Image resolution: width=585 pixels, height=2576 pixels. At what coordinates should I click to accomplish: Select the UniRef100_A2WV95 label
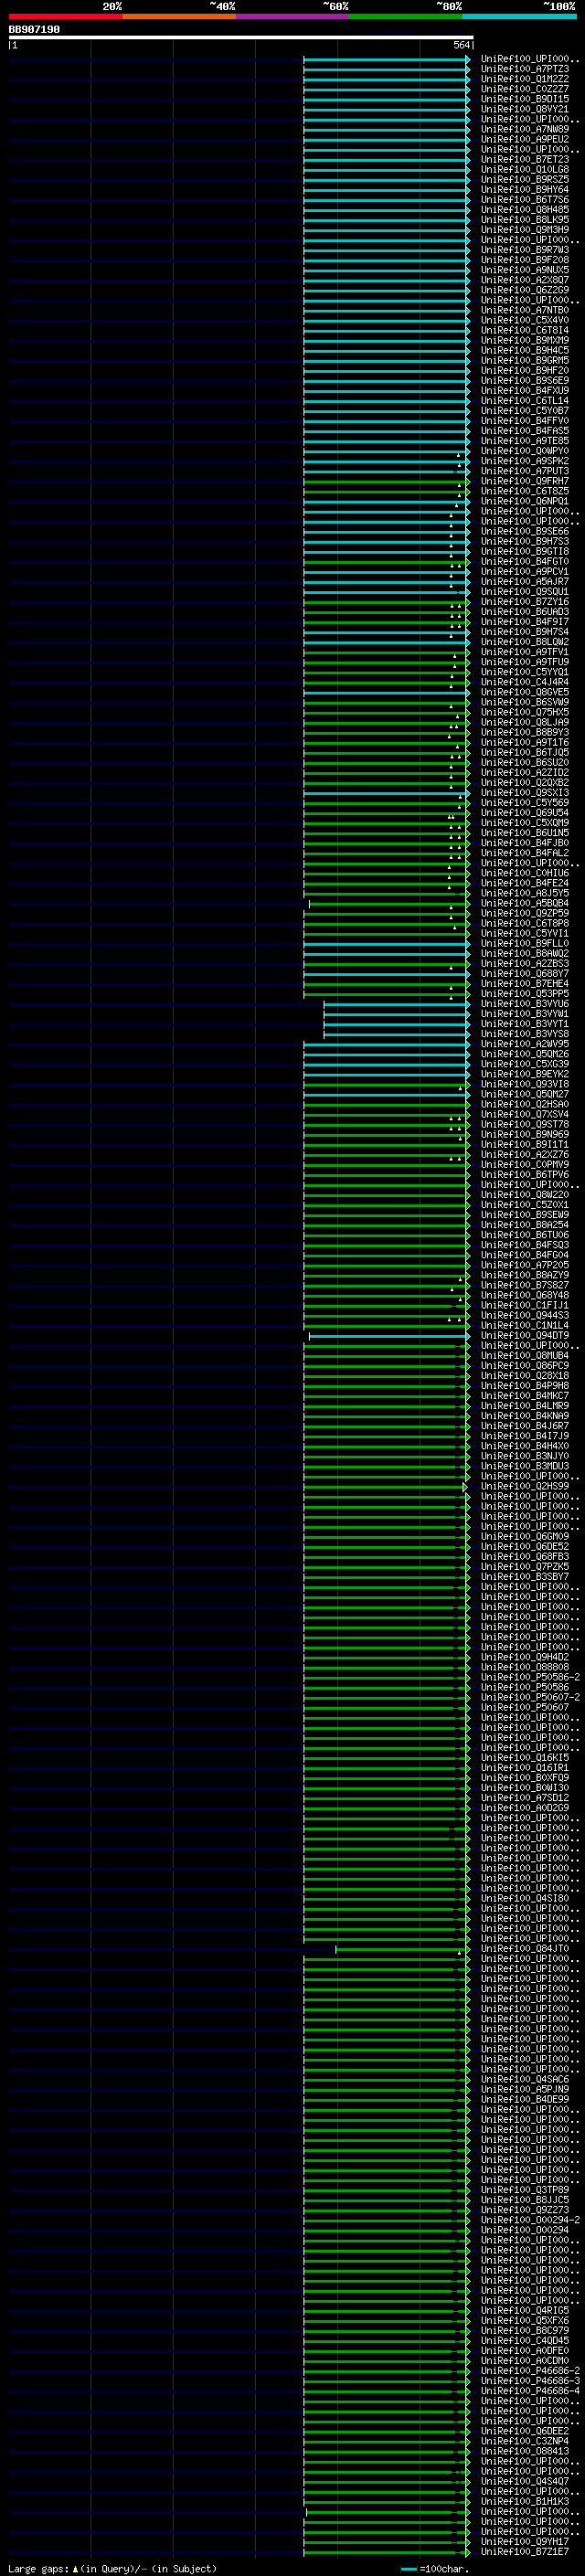(x=525, y=1044)
